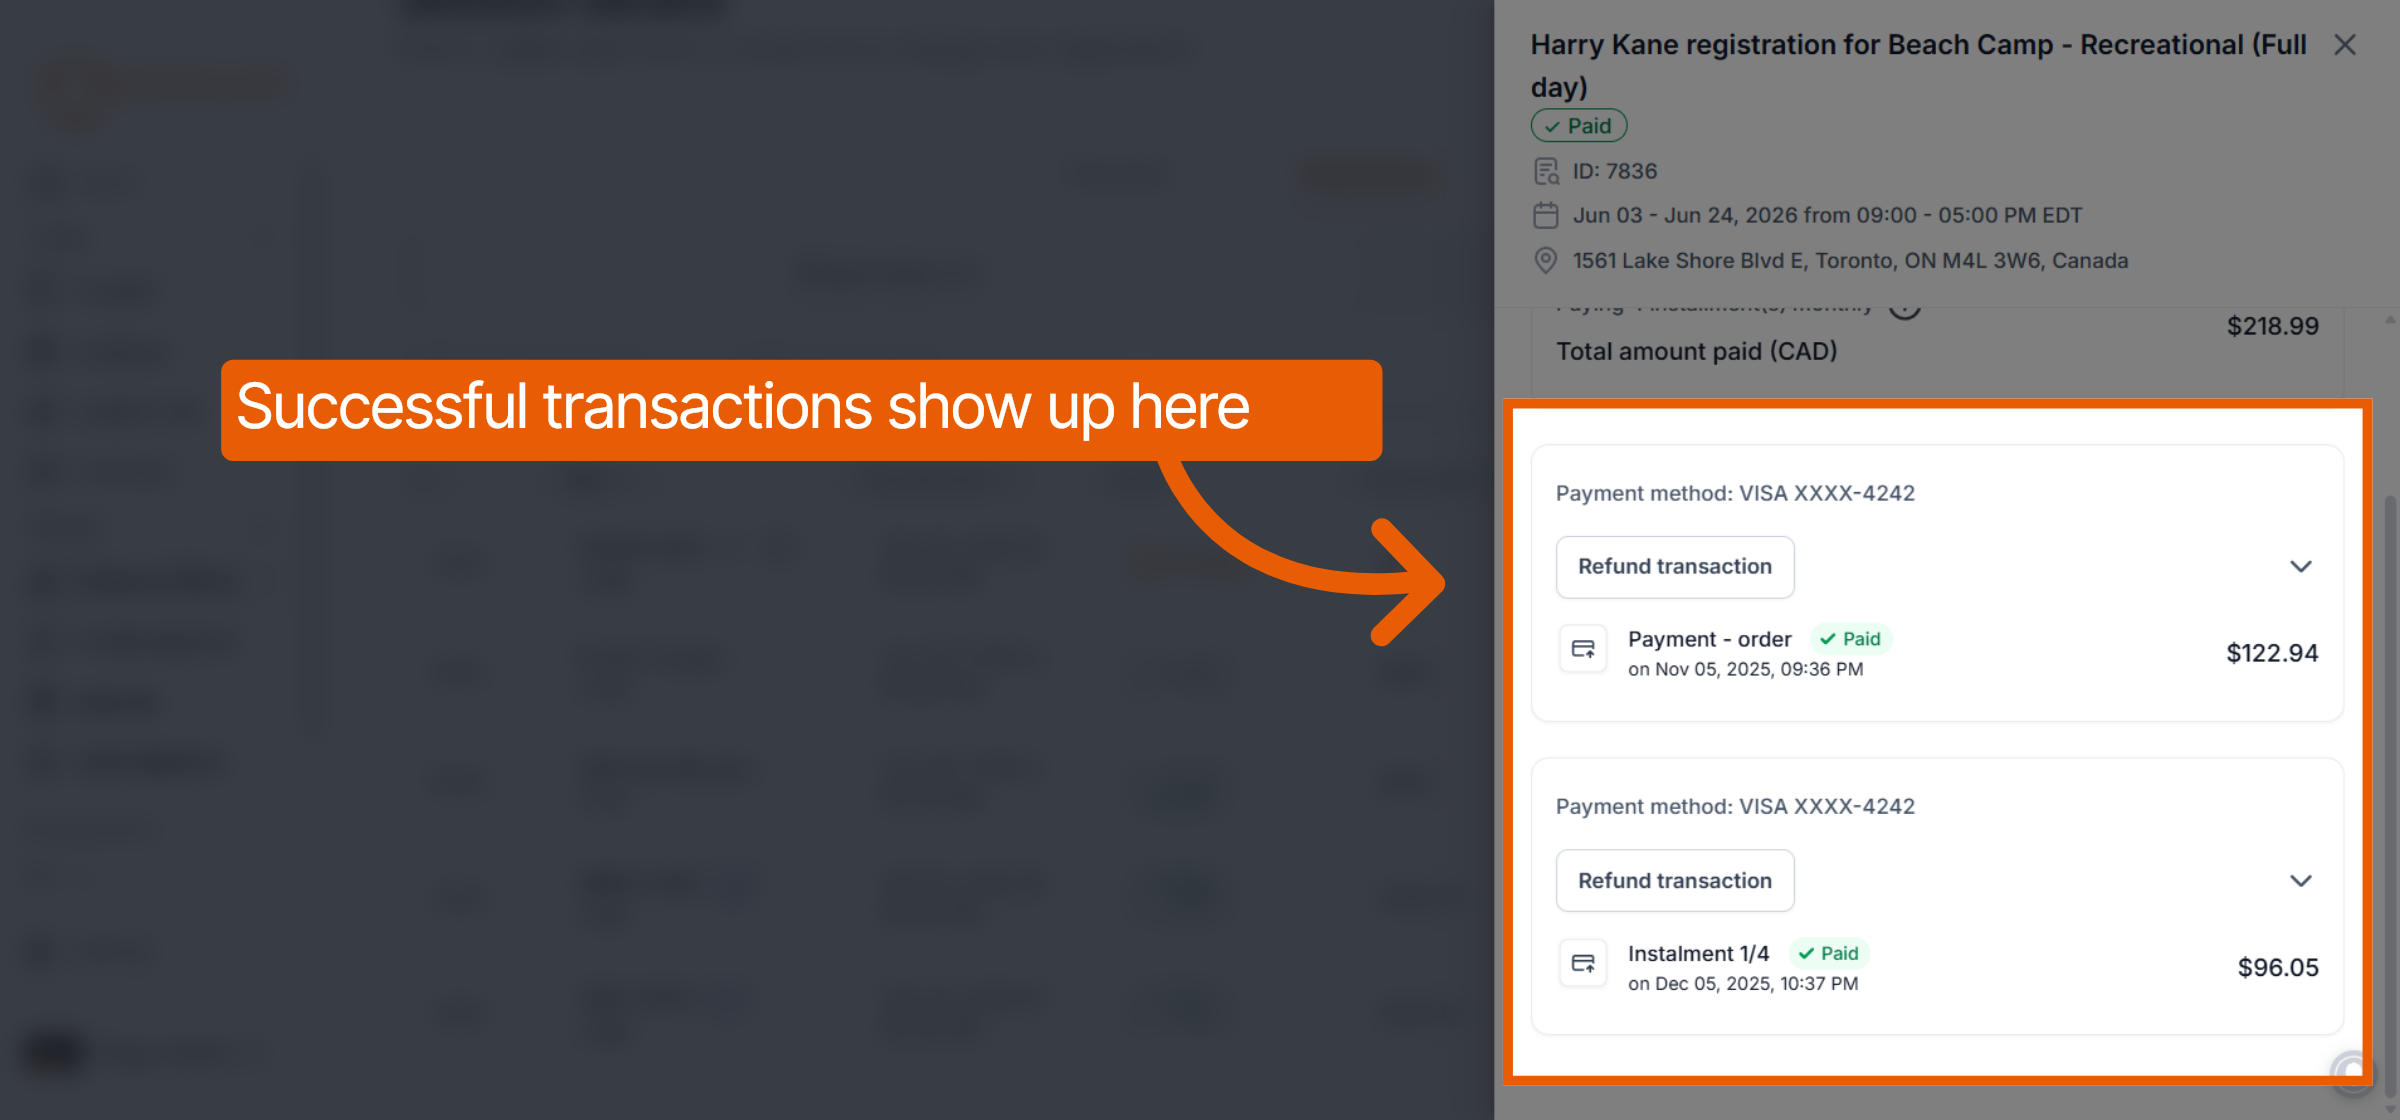Select the $96.05 instalment amount
This screenshot has width=2400, height=1120.
2278,968
